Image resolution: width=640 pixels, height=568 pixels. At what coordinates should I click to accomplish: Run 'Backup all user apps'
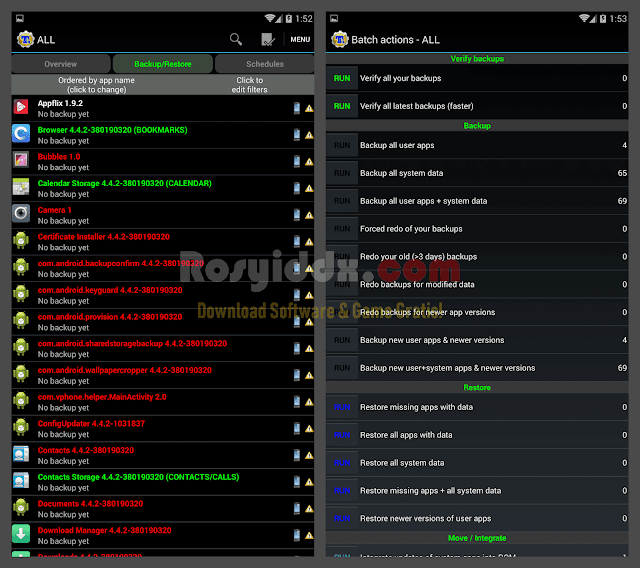pyautogui.click(x=342, y=145)
